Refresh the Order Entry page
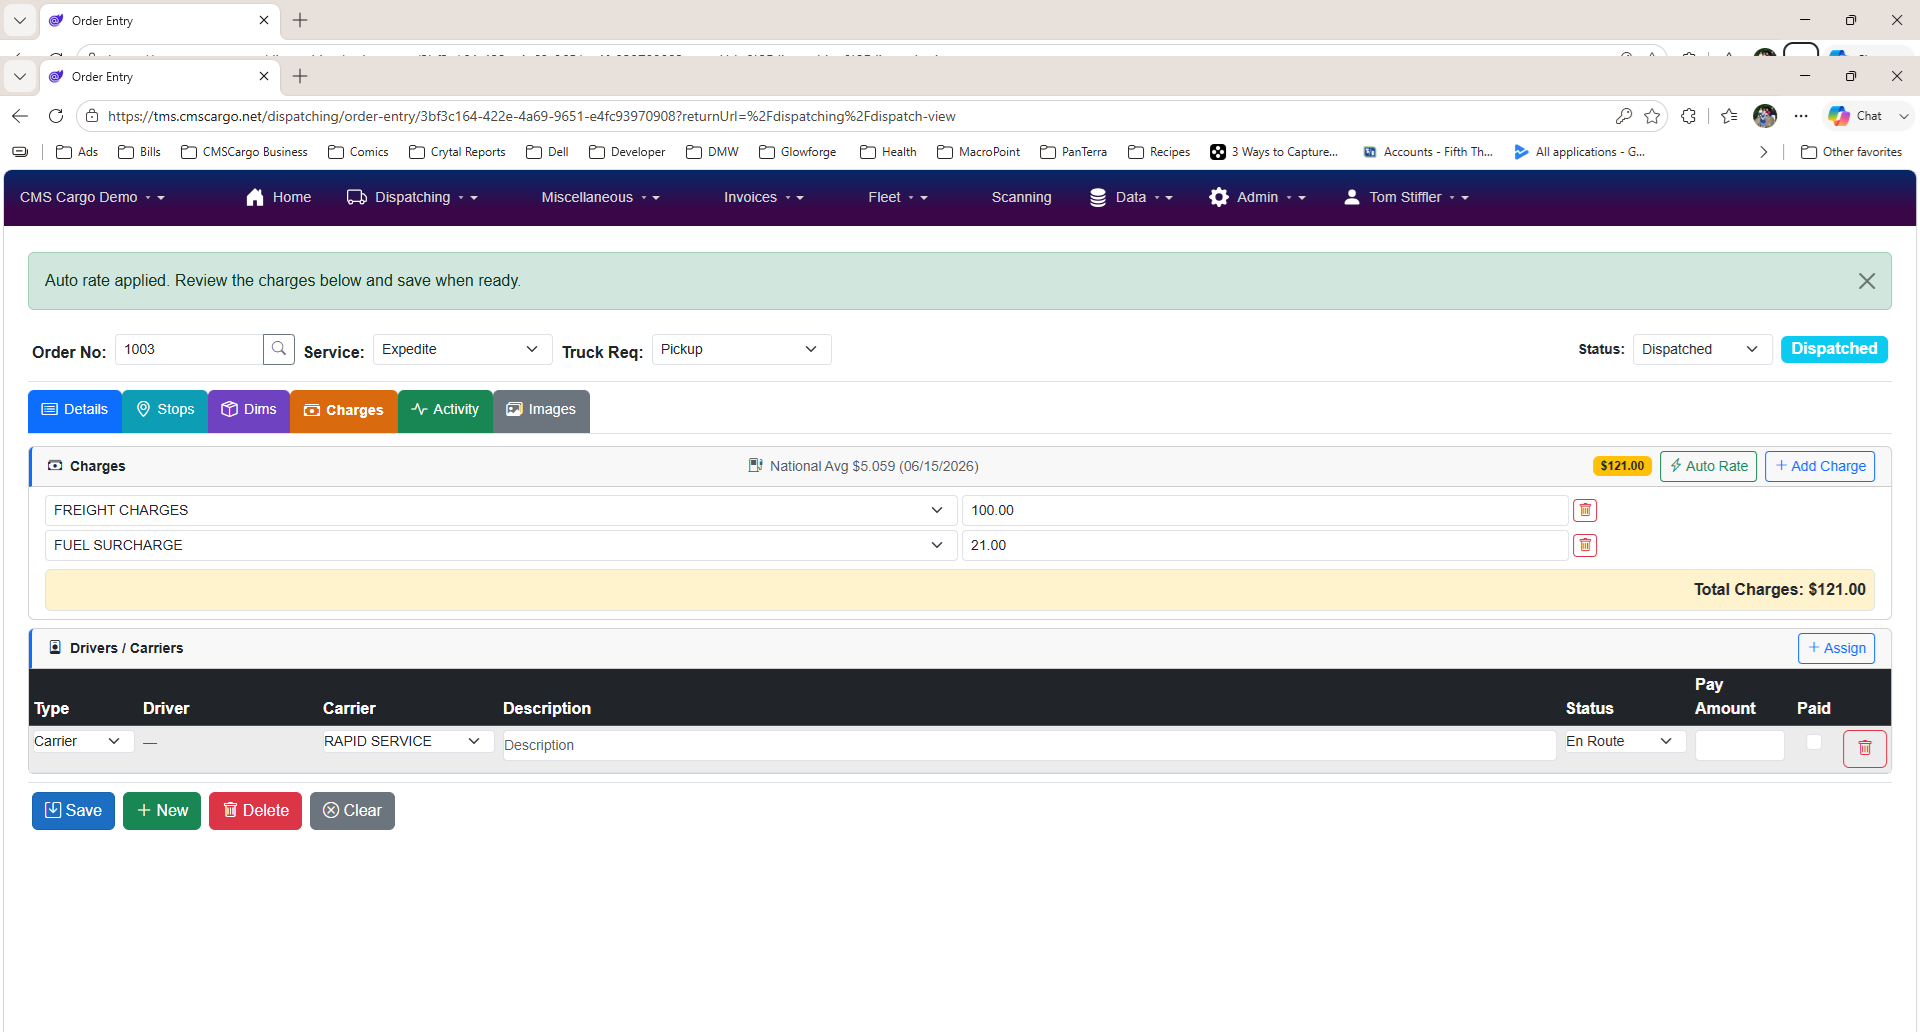This screenshot has width=1920, height=1032. point(56,116)
